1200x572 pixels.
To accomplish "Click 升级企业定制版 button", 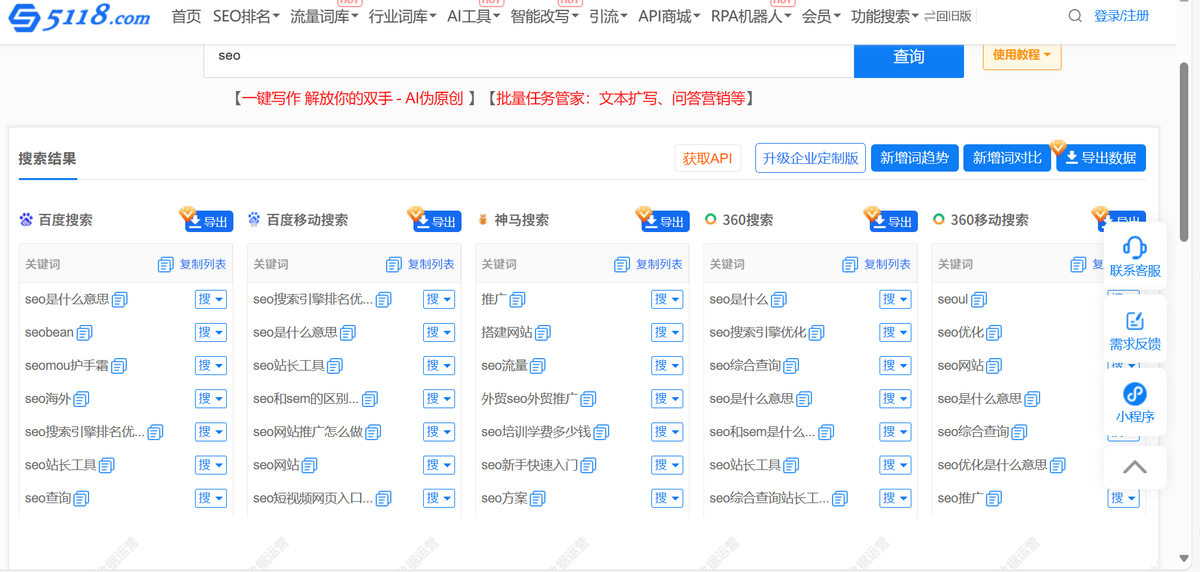I will coord(810,158).
